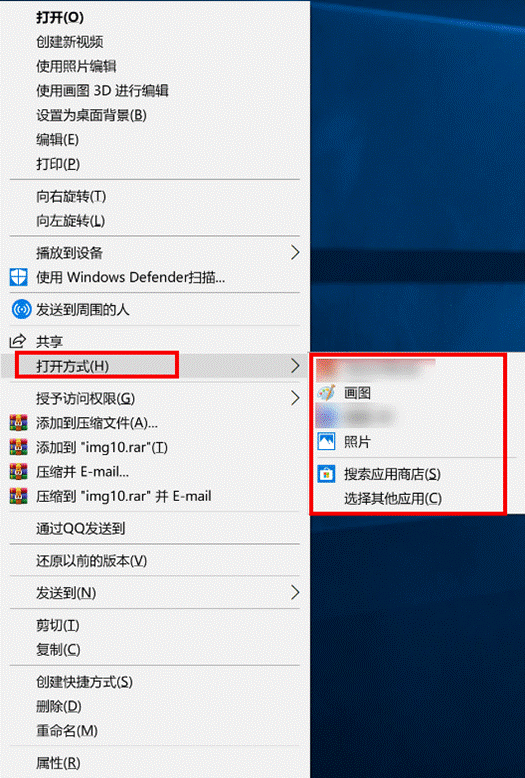Choose 添加到 "img10.rar"(T) option
Viewport: 525px width, 778px height.
point(102,447)
